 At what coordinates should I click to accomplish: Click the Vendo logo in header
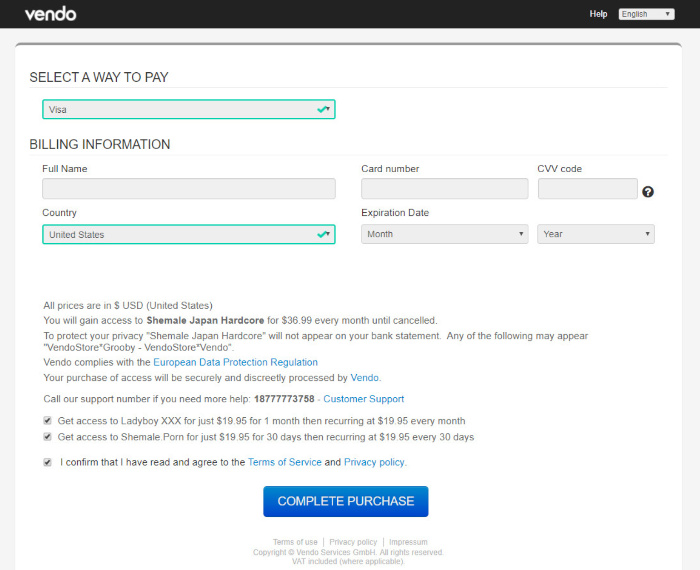coord(50,14)
